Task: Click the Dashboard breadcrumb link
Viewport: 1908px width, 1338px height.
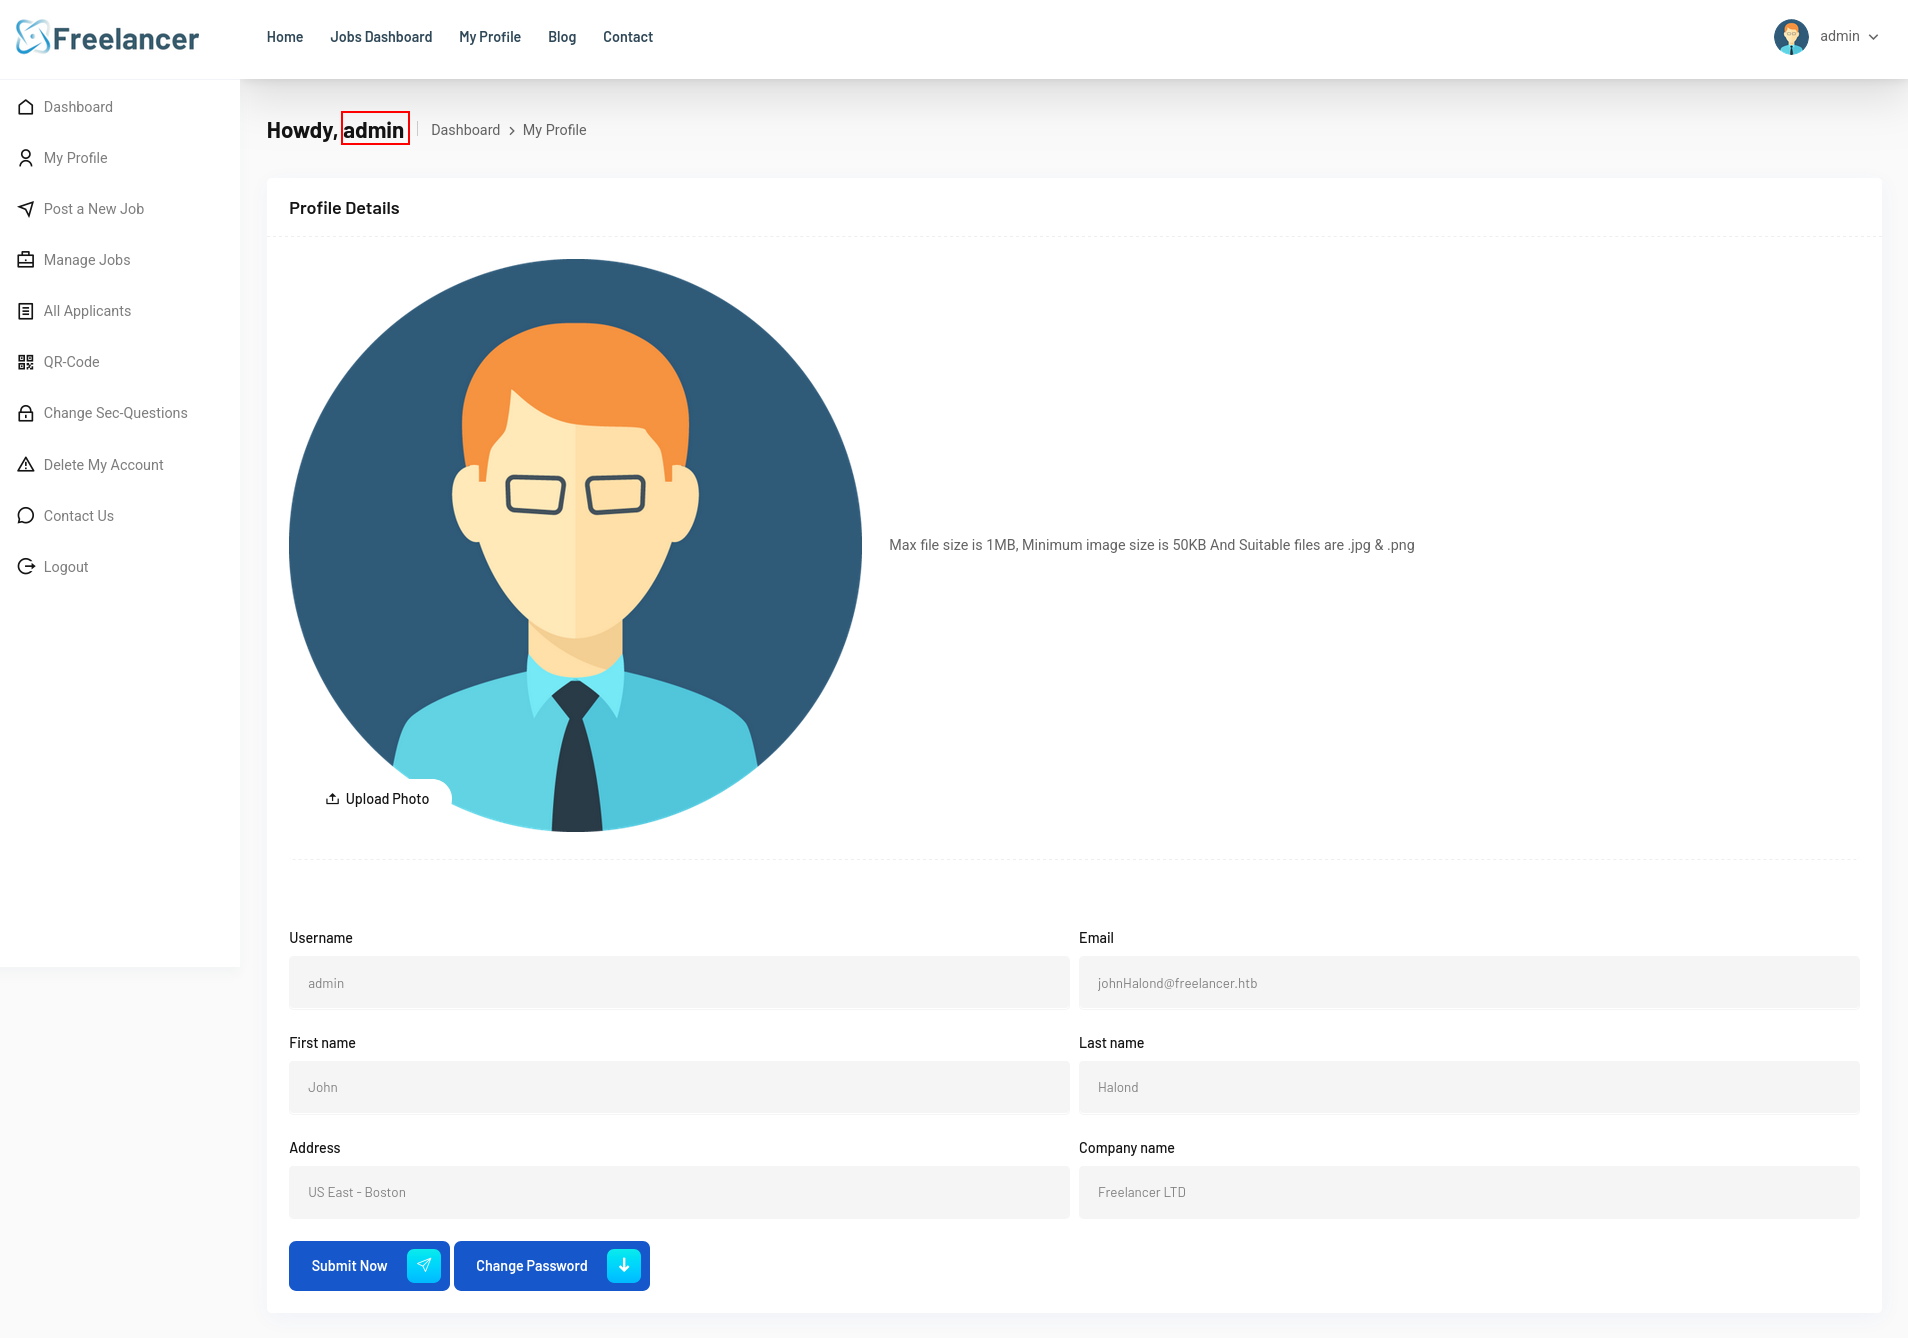Action: tap(465, 130)
